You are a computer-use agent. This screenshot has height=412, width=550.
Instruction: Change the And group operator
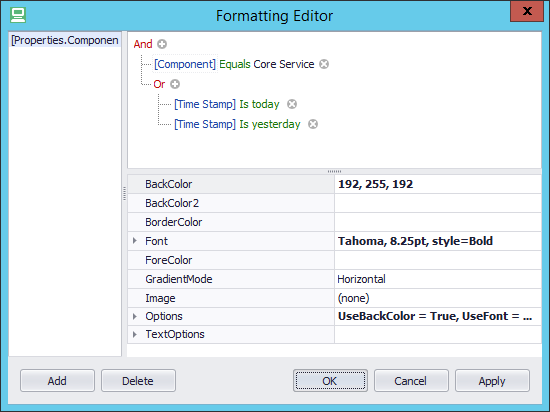click(143, 44)
